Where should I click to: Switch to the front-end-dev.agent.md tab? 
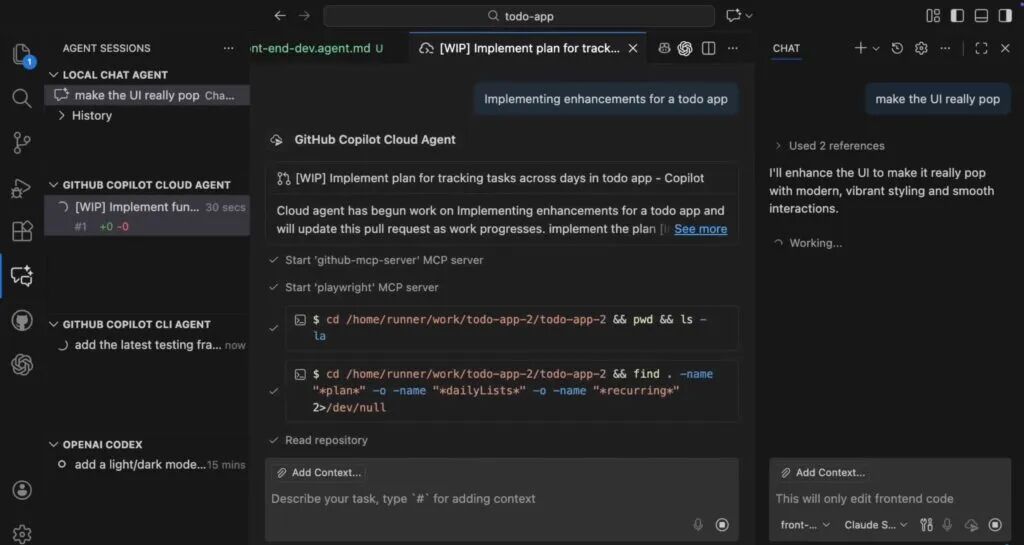(318, 48)
